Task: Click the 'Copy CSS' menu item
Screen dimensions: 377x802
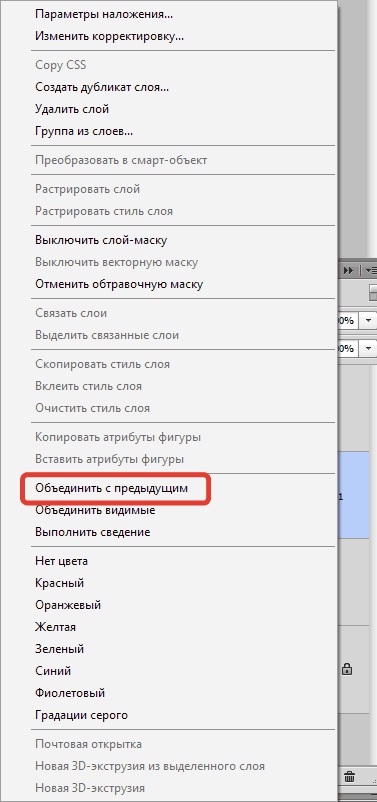Action: coord(61,65)
